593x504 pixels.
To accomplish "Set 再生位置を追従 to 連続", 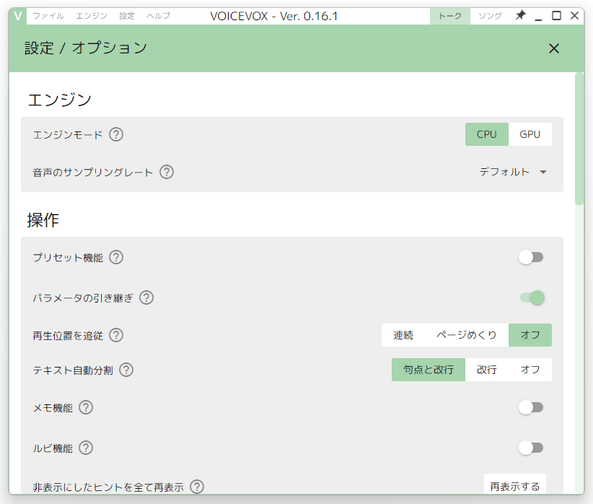I will pyautogui.click(x=403, y=335).
